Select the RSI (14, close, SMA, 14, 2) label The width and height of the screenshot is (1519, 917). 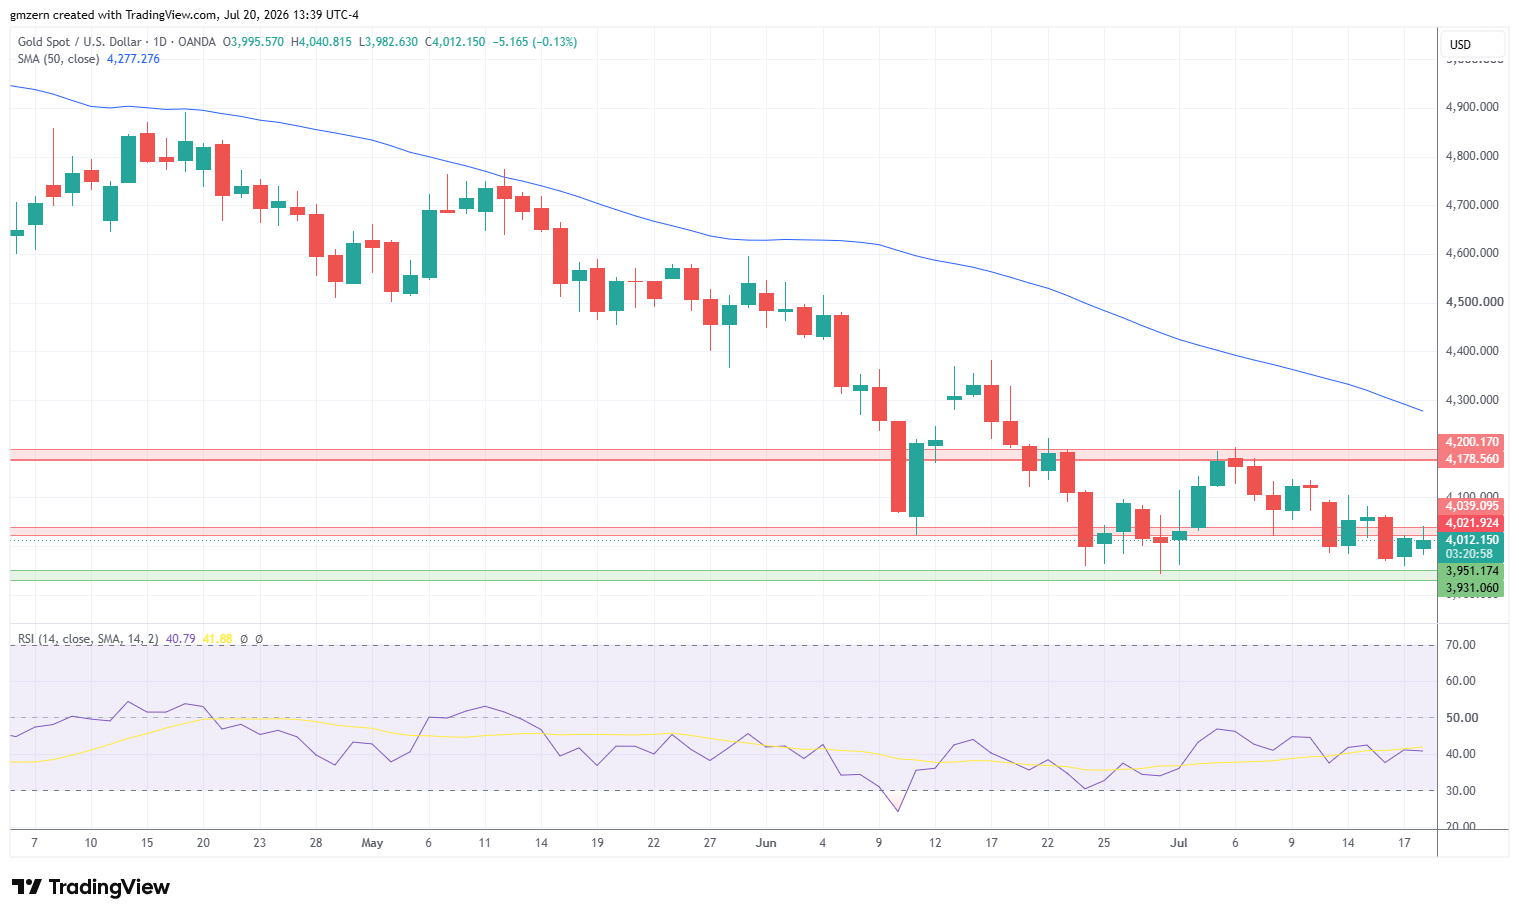tap(88, 639)
